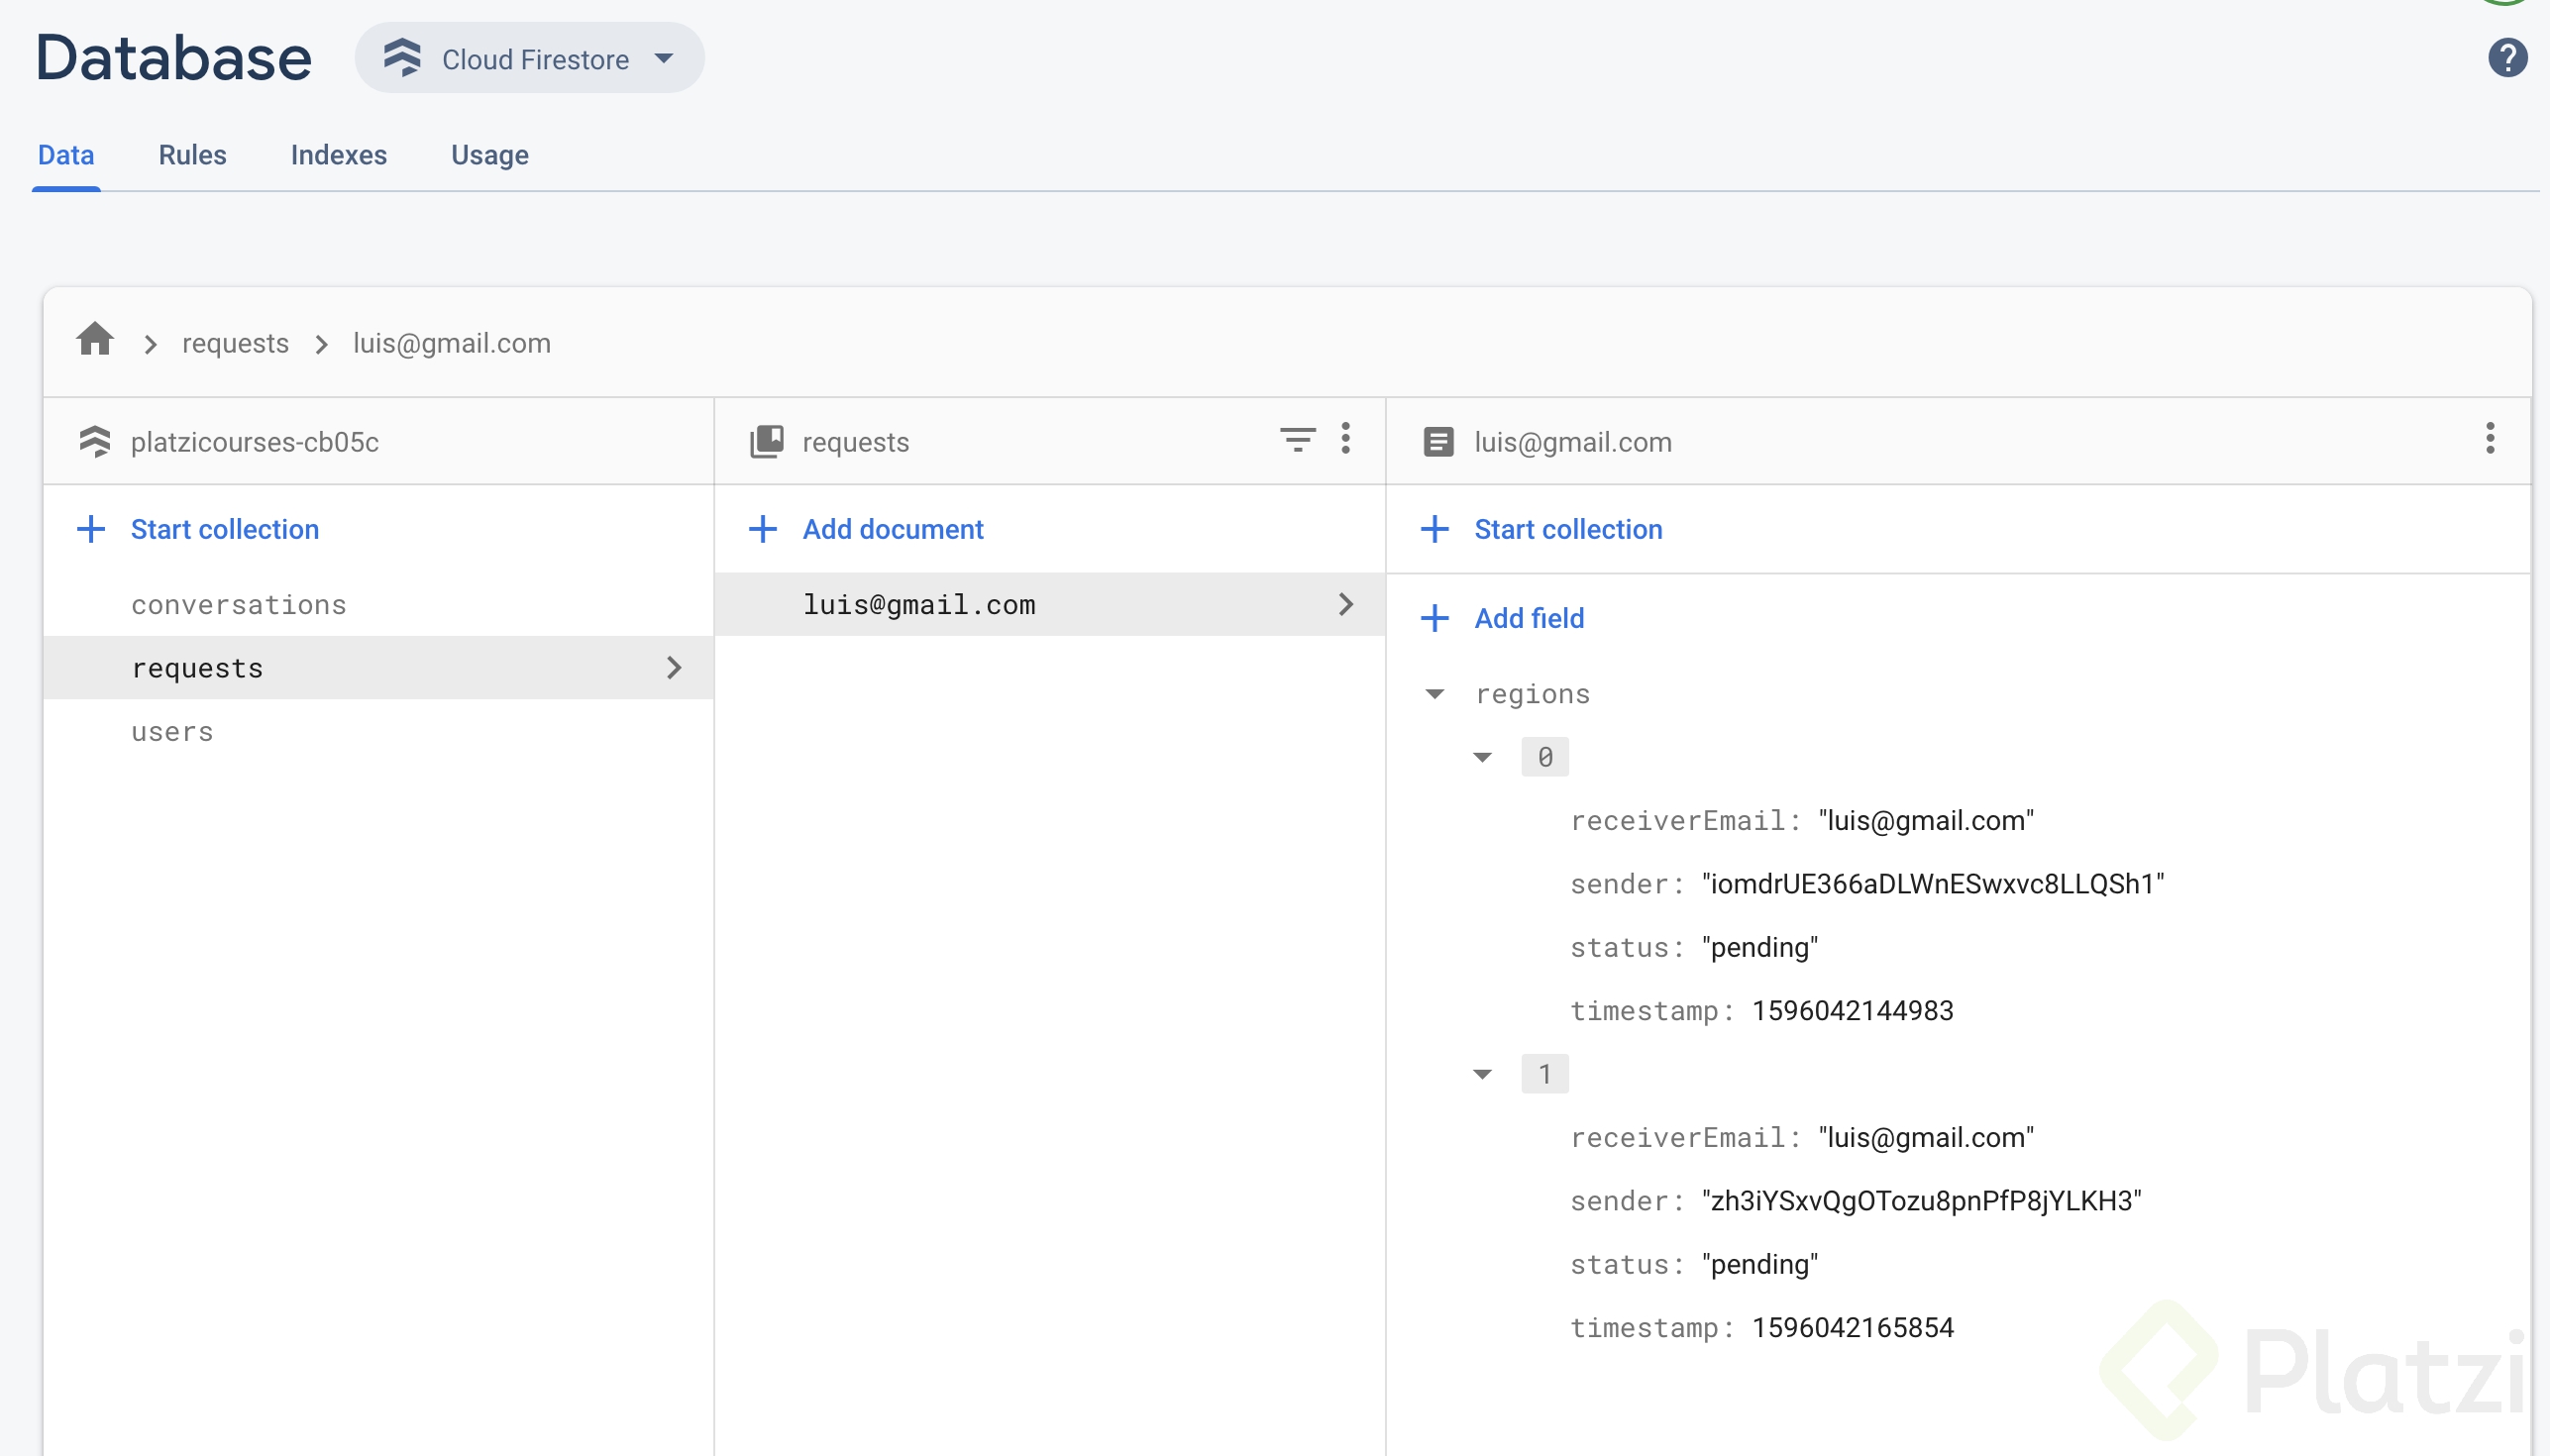The width and height of the screenshot is (2550, 1456).
Task: Collapse regions array item 0
Action: [1483, 758]
